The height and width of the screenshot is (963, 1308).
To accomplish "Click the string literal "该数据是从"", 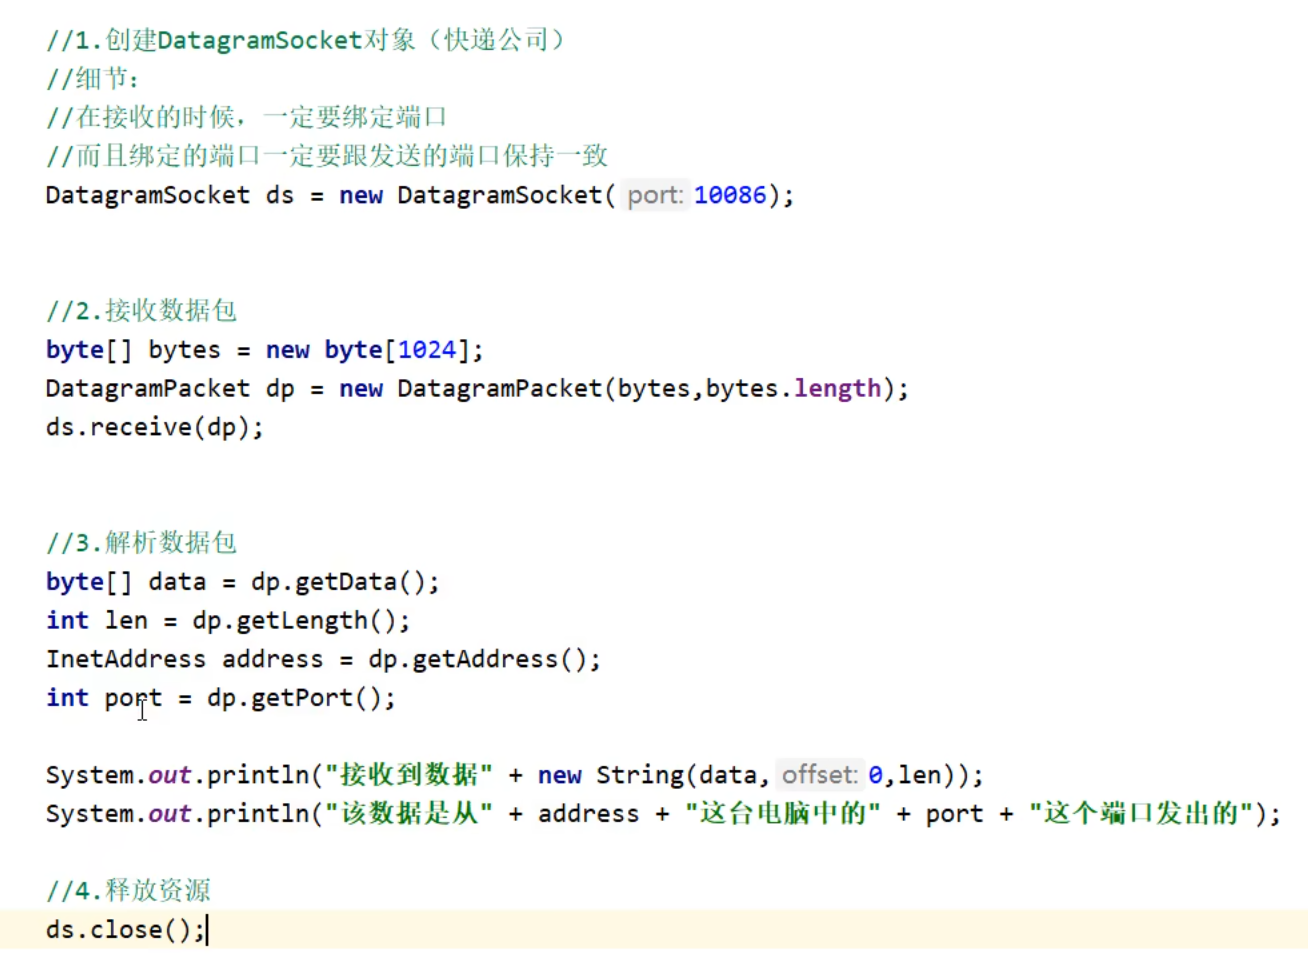I will 408,814.
